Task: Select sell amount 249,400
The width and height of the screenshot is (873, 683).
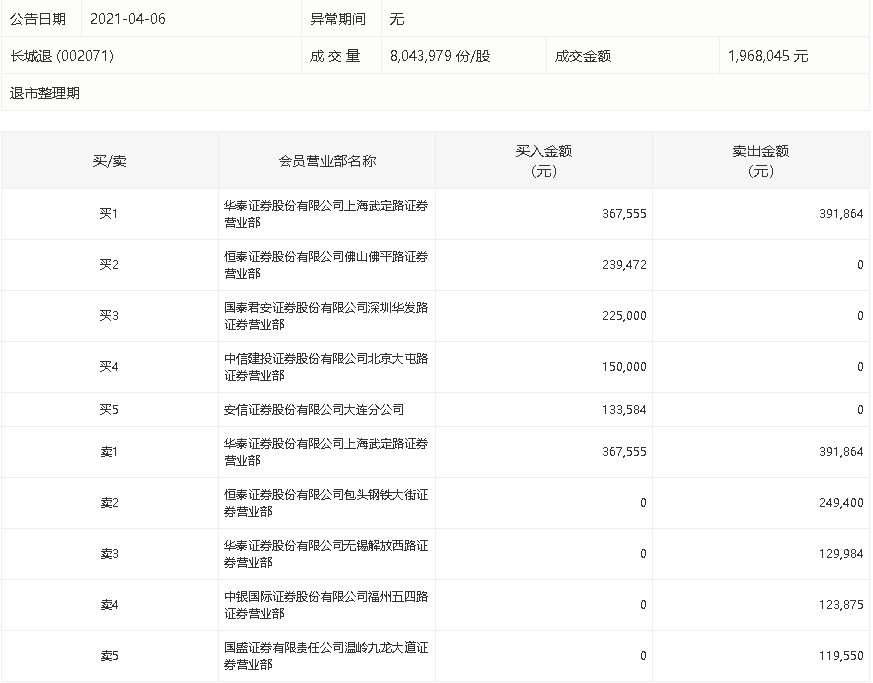Action: click(841, 503)
